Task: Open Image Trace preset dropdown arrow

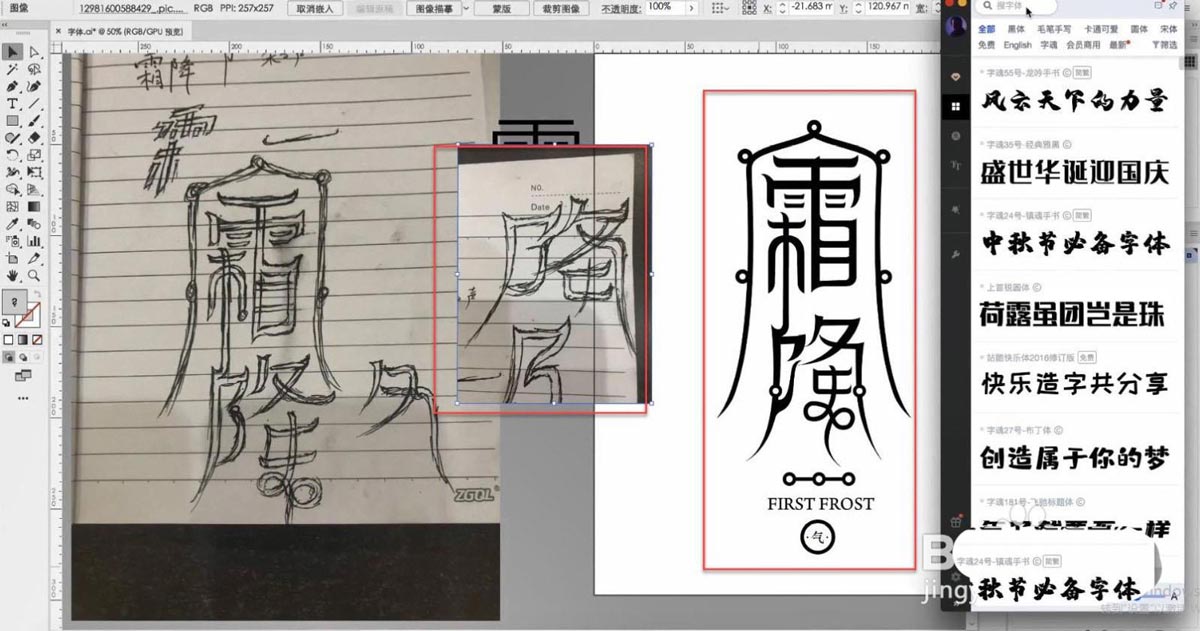Action: 468,7
